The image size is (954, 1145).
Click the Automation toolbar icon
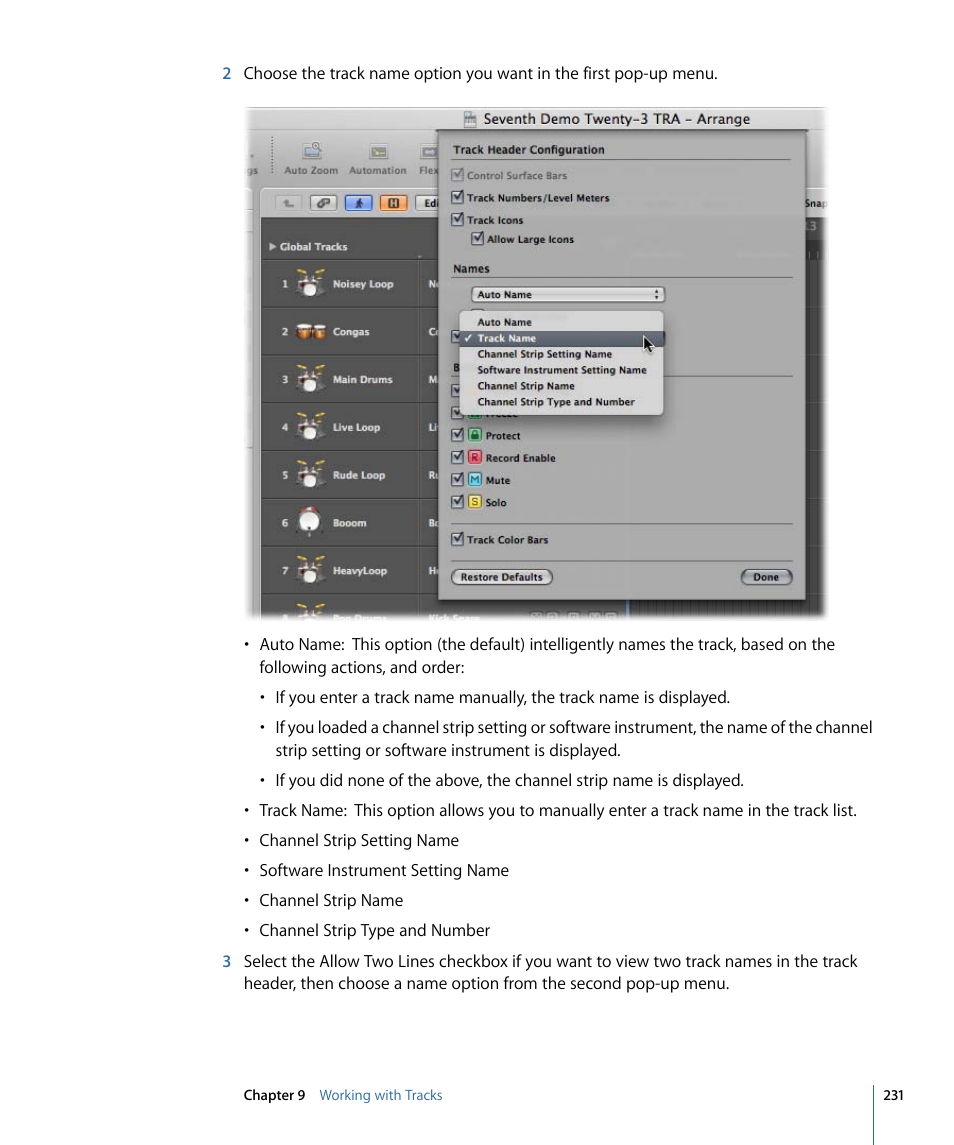tap(378, 151)
